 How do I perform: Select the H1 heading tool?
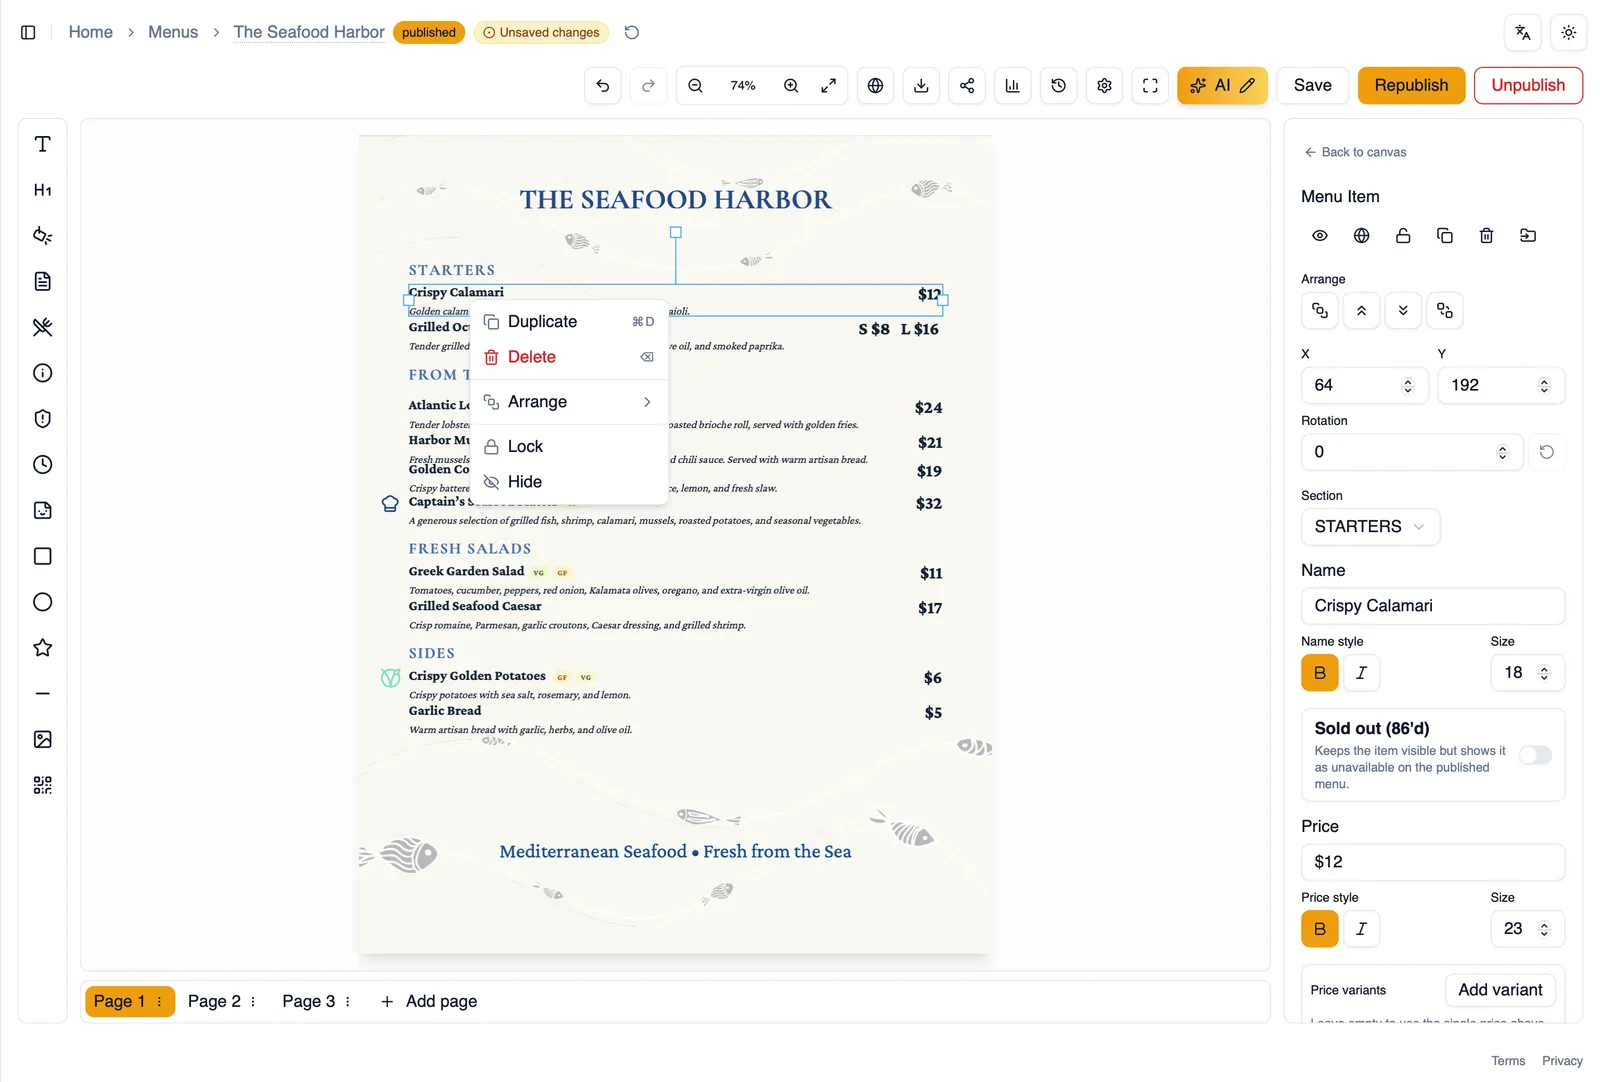42,190
